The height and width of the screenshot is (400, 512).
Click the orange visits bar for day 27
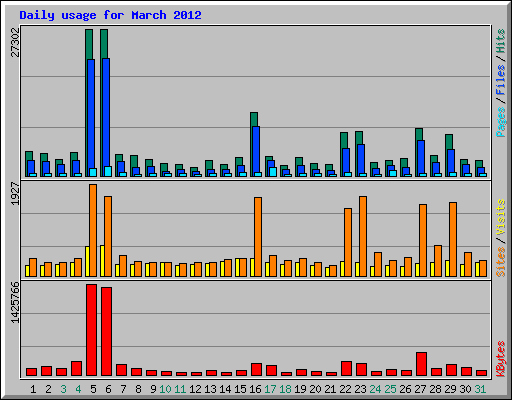tap(423, 240)
